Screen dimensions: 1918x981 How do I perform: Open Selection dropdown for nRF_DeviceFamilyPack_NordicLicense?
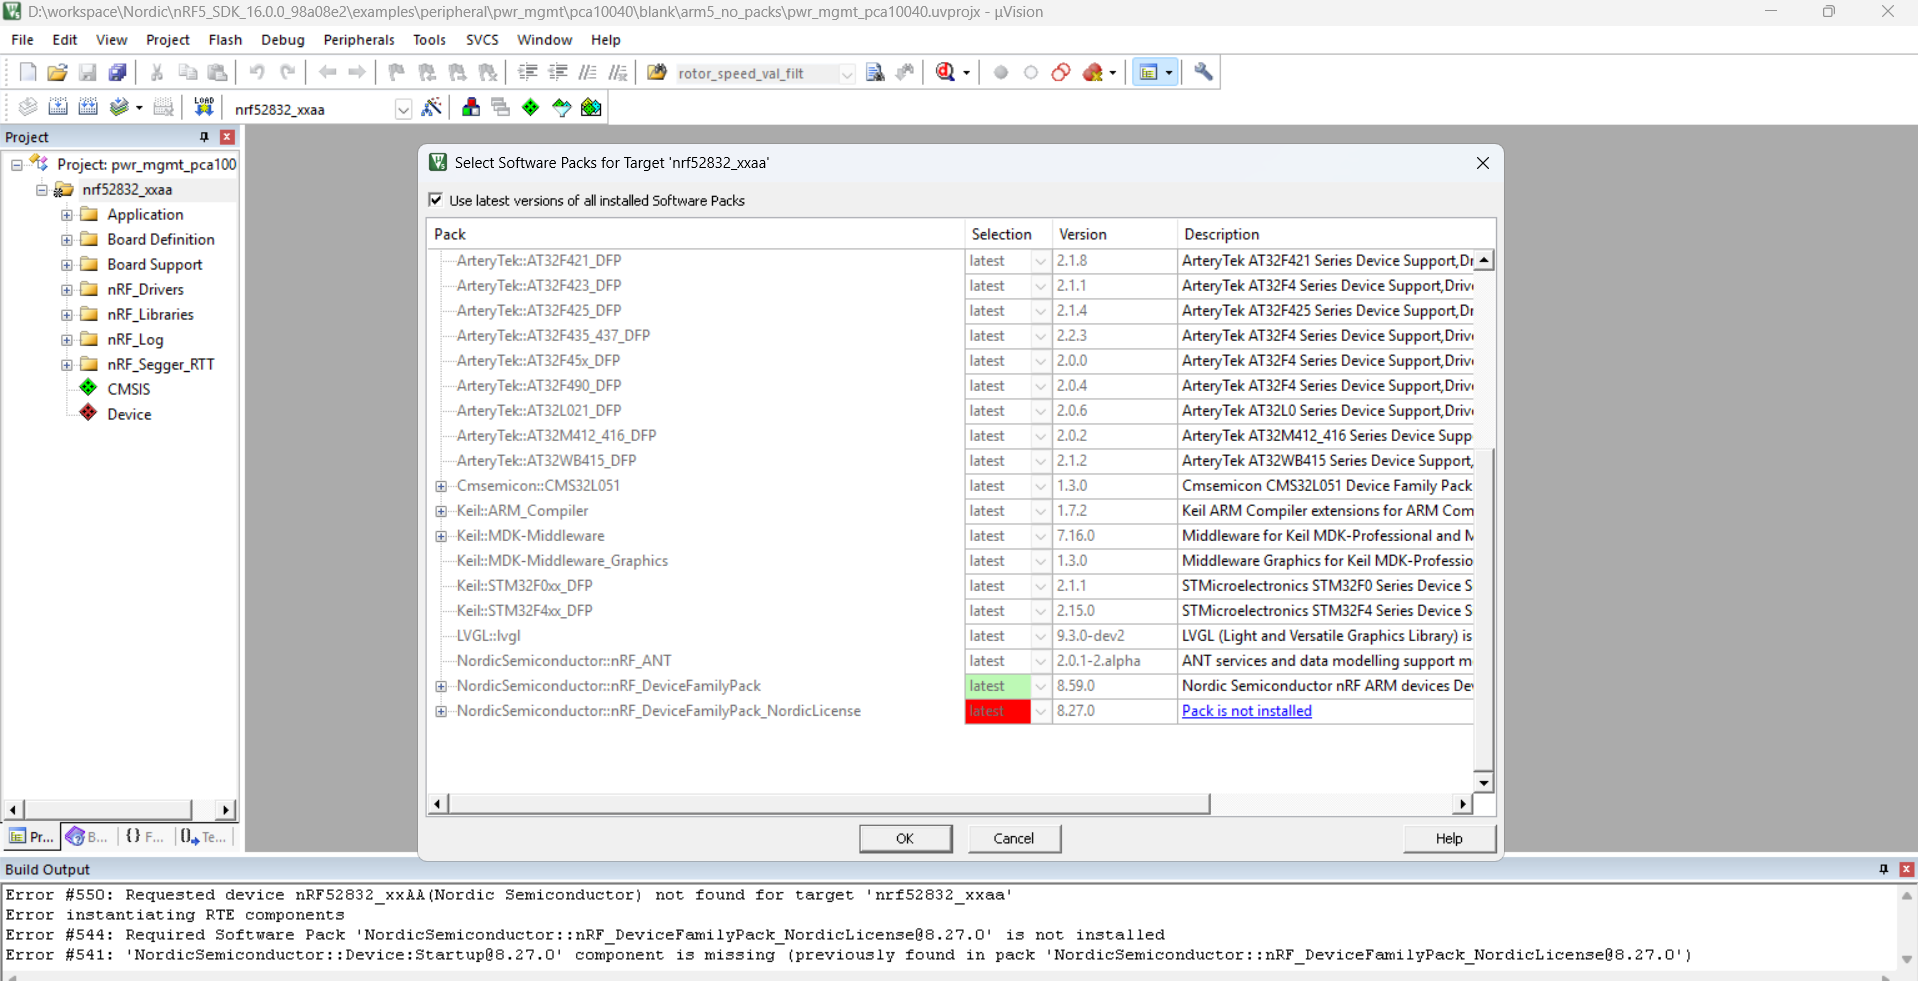click(x=1040, y=711)
